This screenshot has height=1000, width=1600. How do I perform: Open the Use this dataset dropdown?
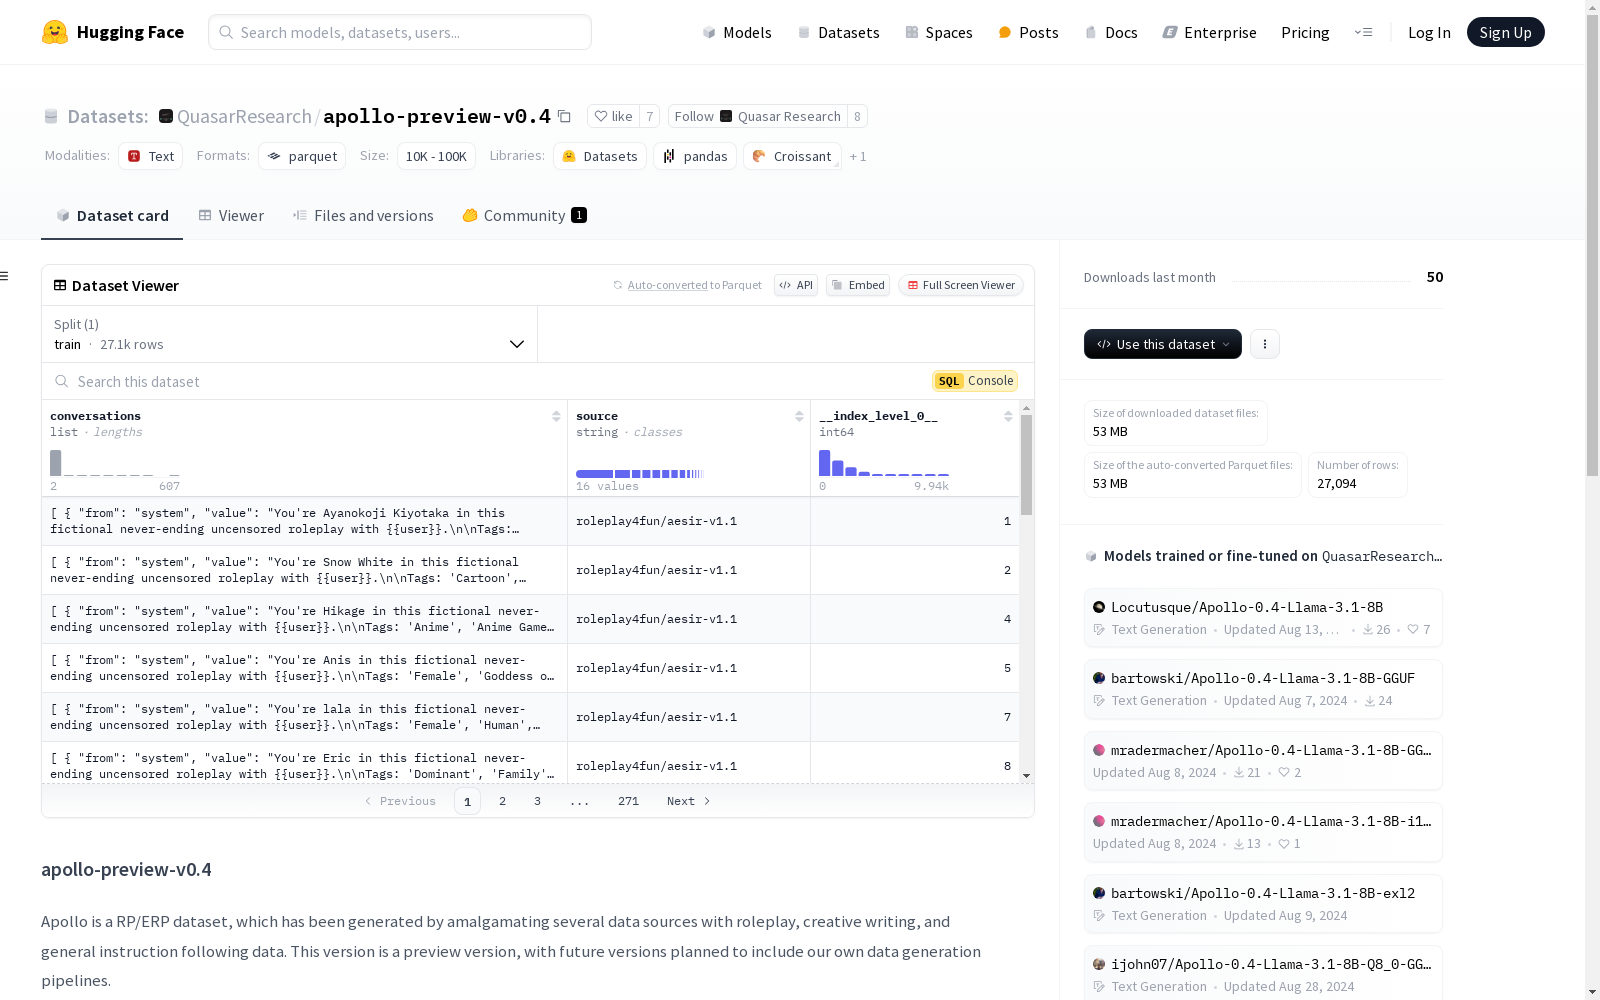(1163, 344)
